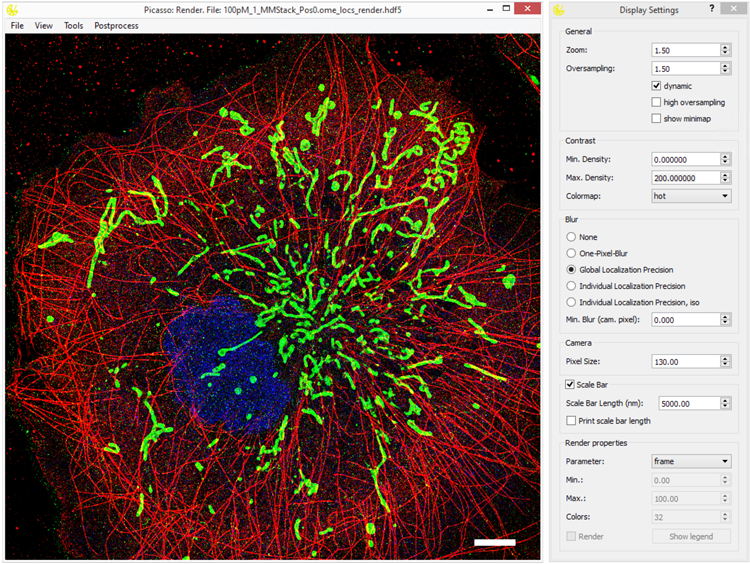Select One-Pixel-Blur option
This screenshot has width=750, height=564.
click(571, 254)
